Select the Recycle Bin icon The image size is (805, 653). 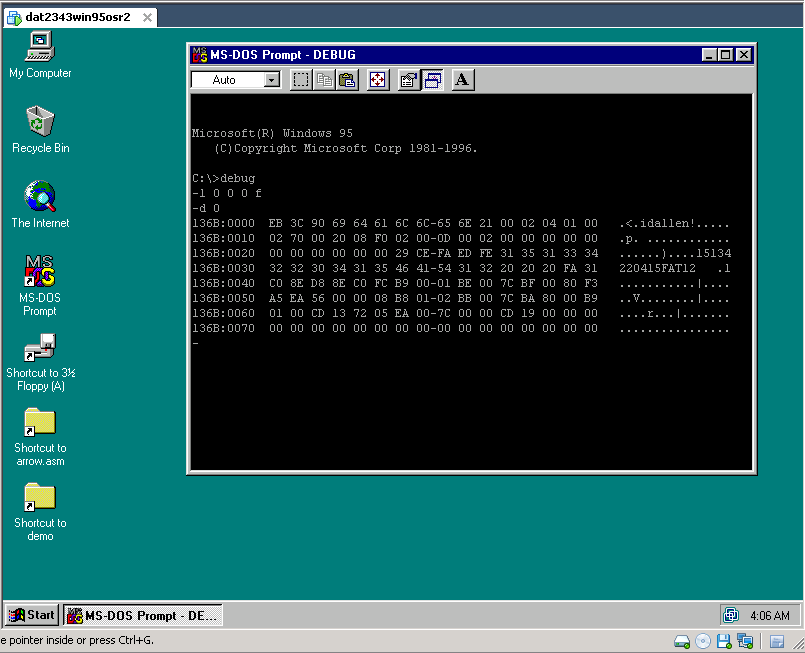40,121
